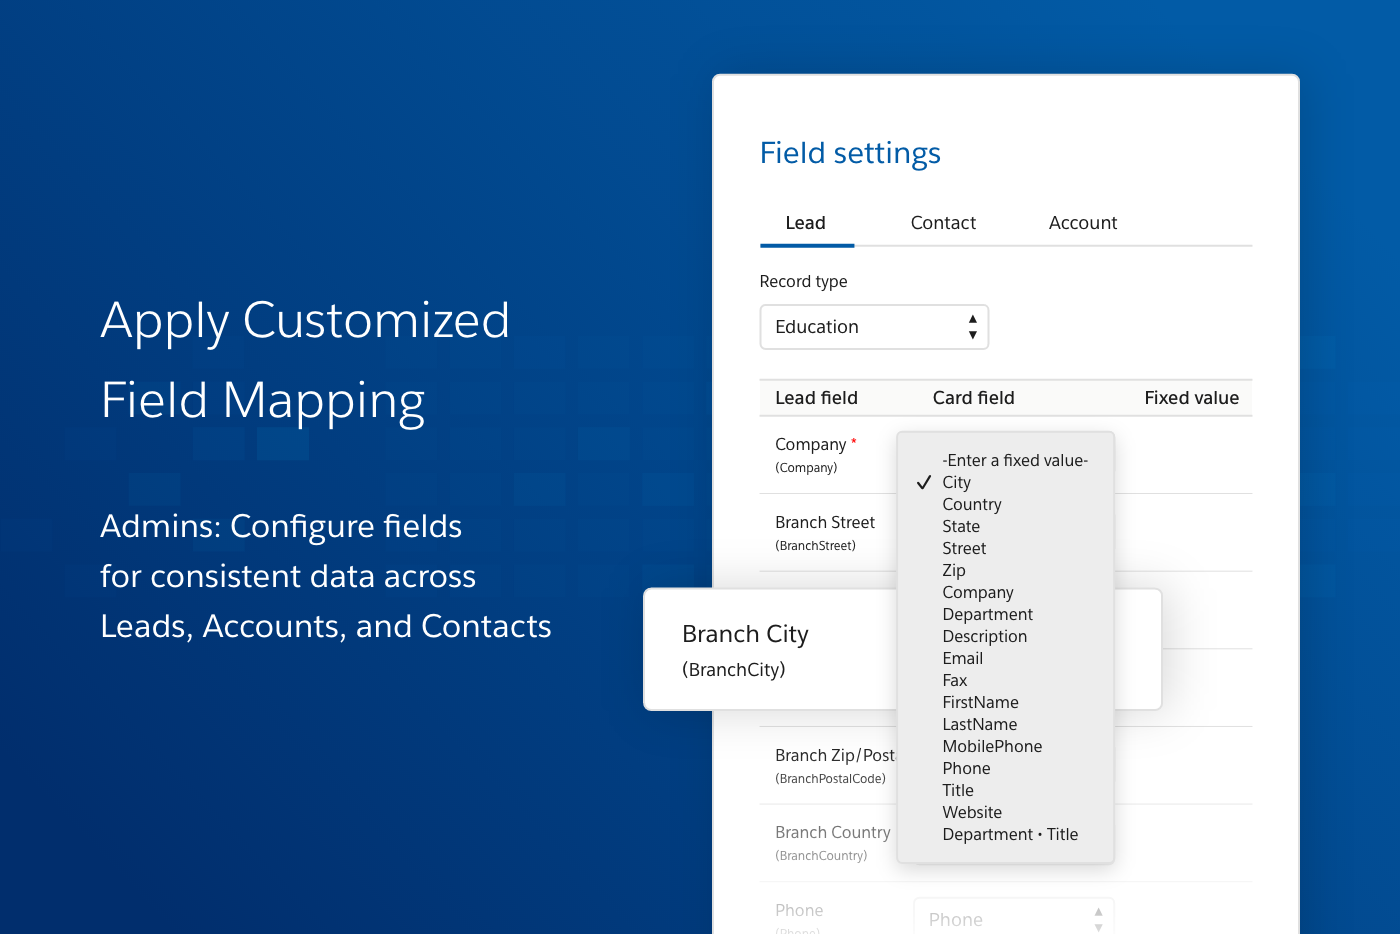Image resolution: width=1400 pixels, height=934 pixels.
Task: Click the Field settings heading
Action: pos(850,152)
